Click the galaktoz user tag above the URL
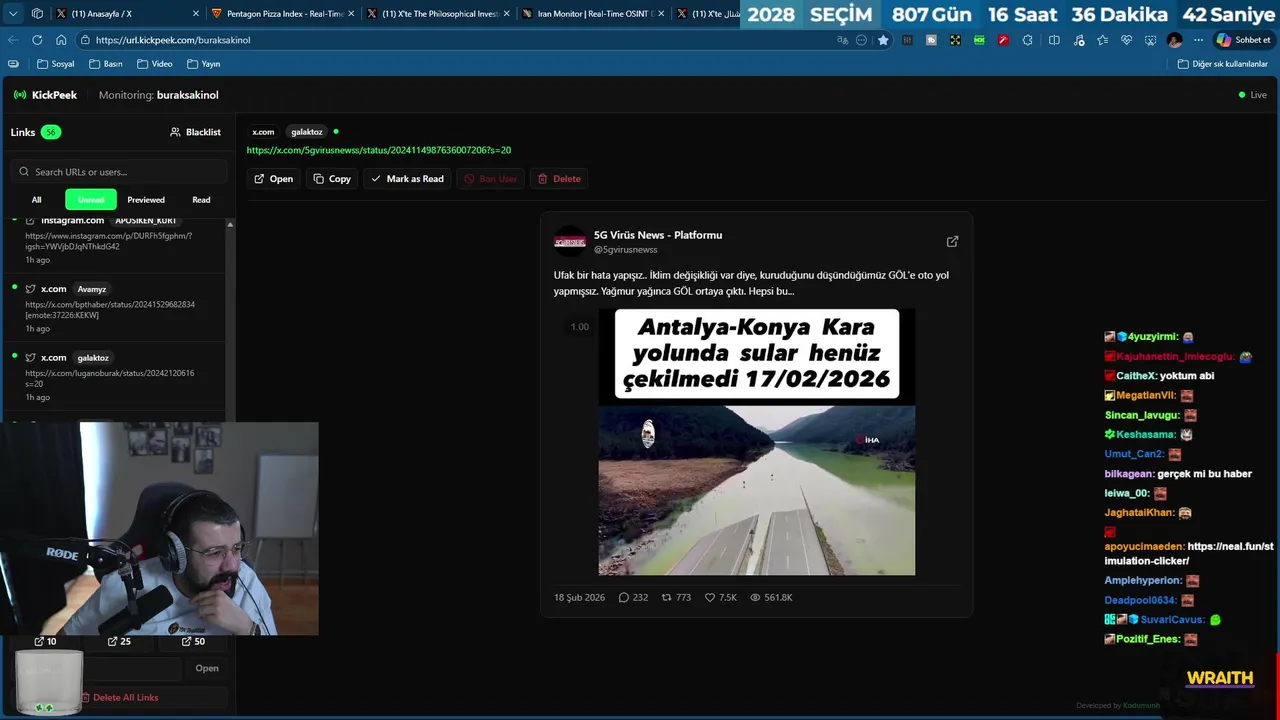 [307, 132]
